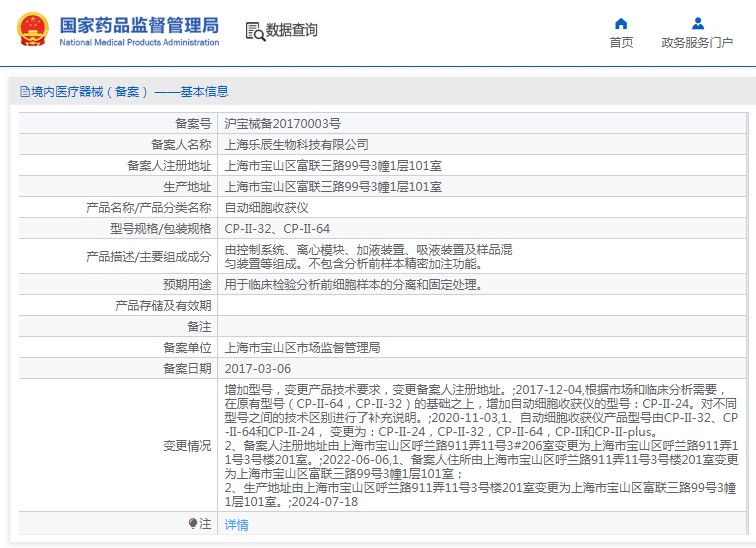Screen dimensions: 756x548
Task: Click the 生产地址 address value
Action: (x=333, y=187)
